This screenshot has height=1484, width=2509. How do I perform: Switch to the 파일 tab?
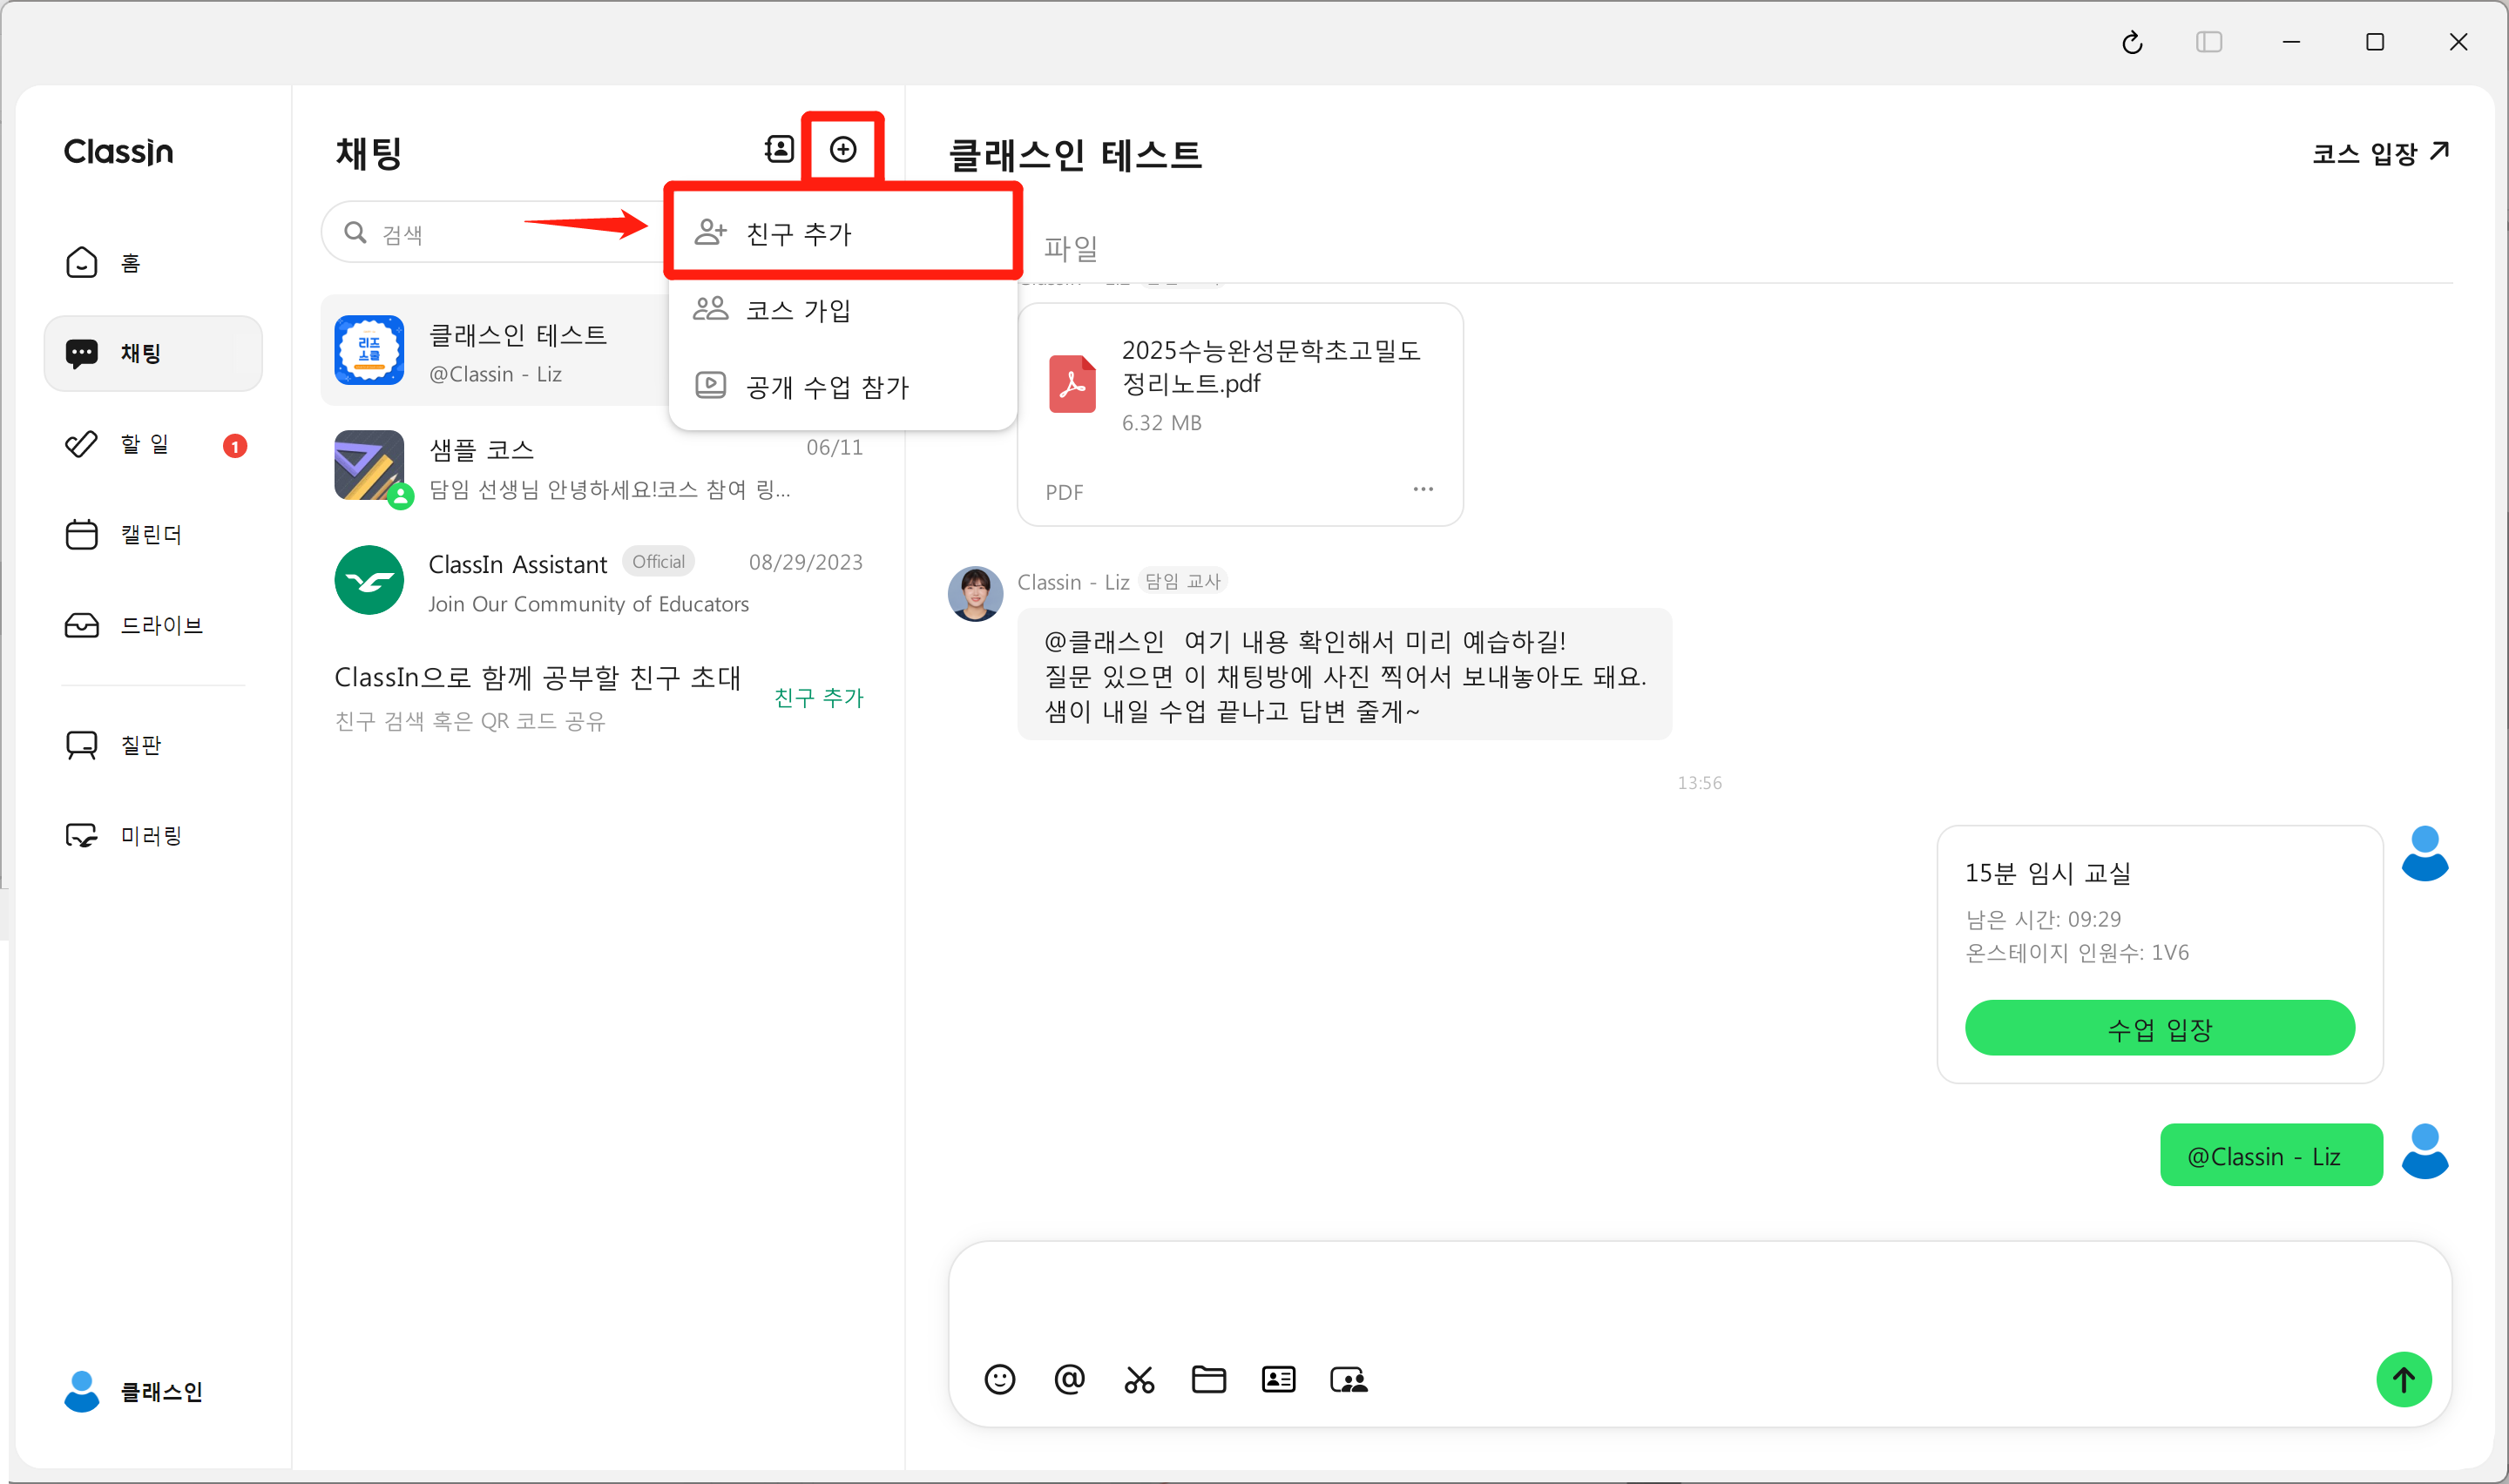pos(1071,248)
